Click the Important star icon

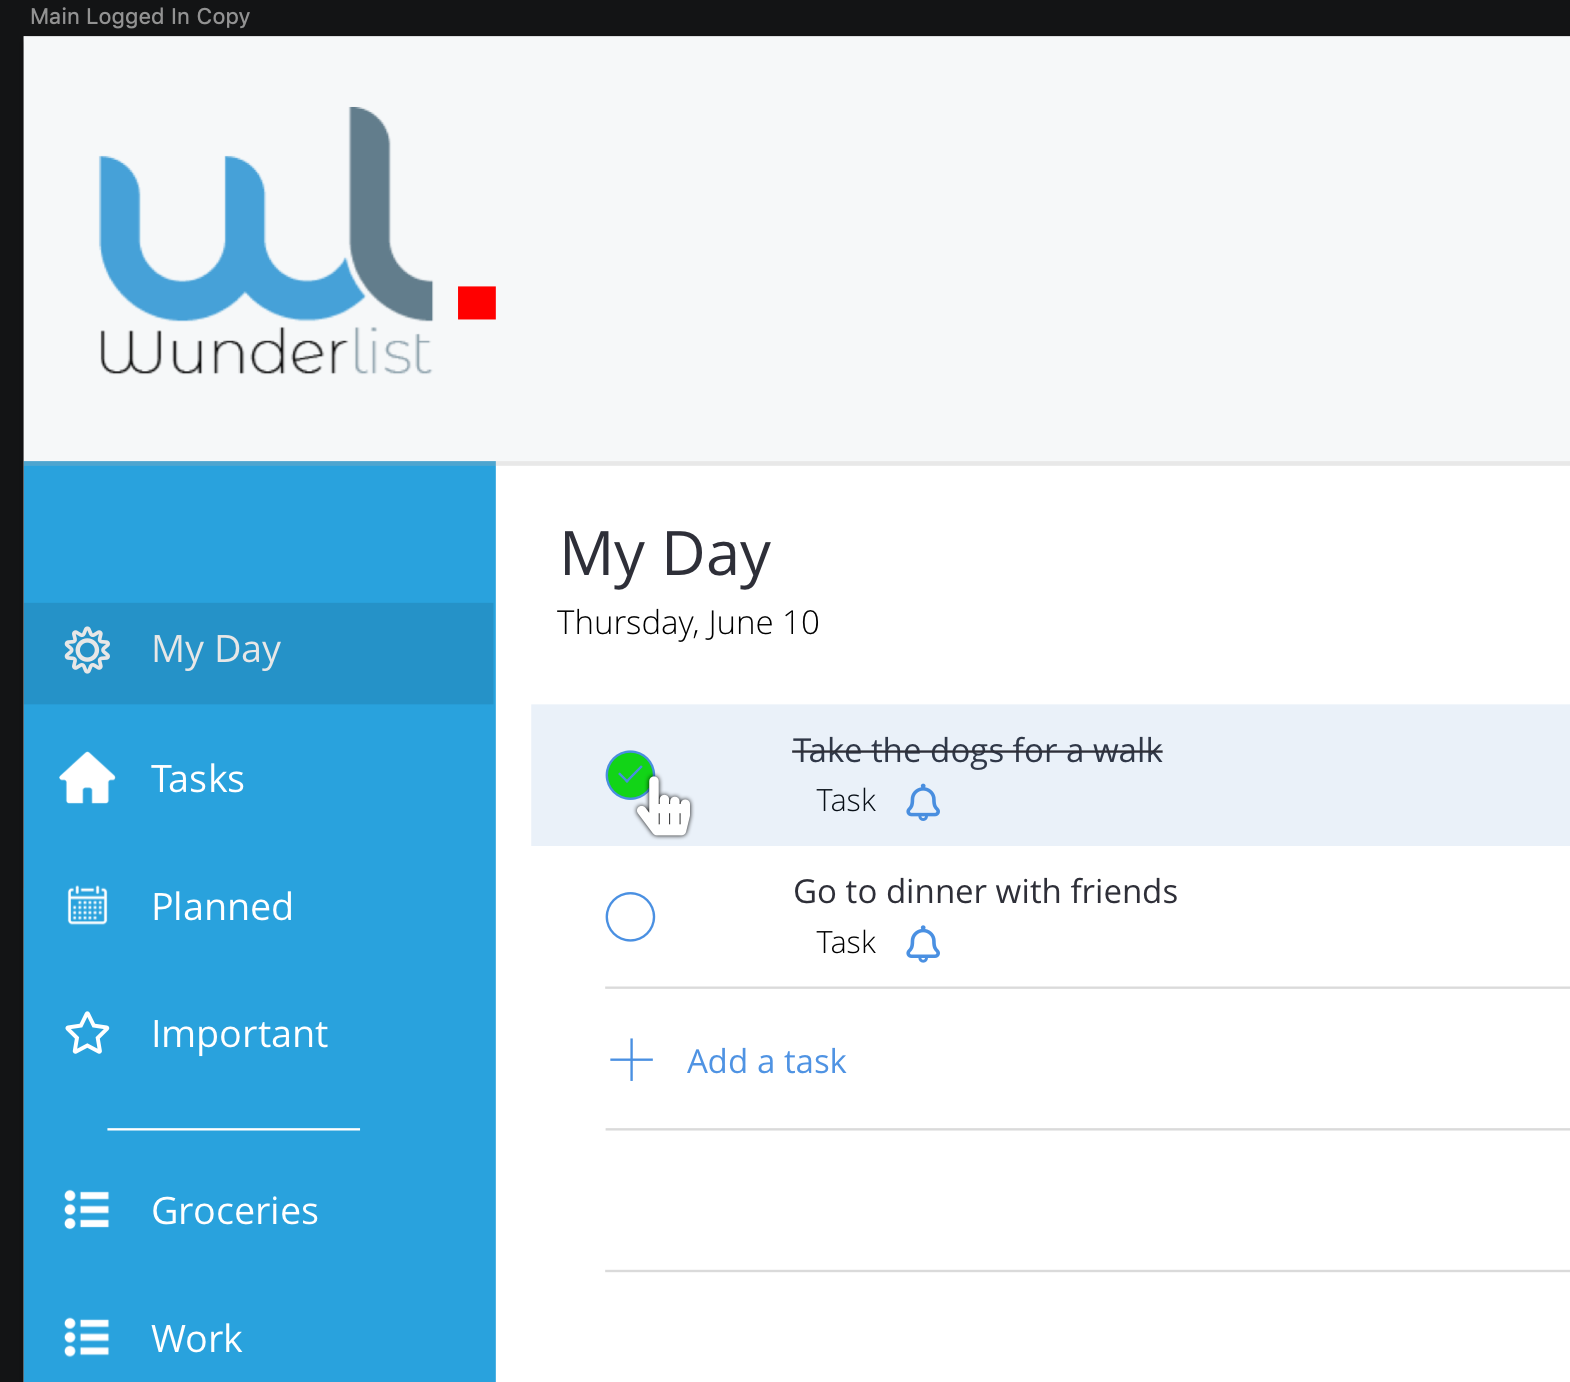[87, 1034]
